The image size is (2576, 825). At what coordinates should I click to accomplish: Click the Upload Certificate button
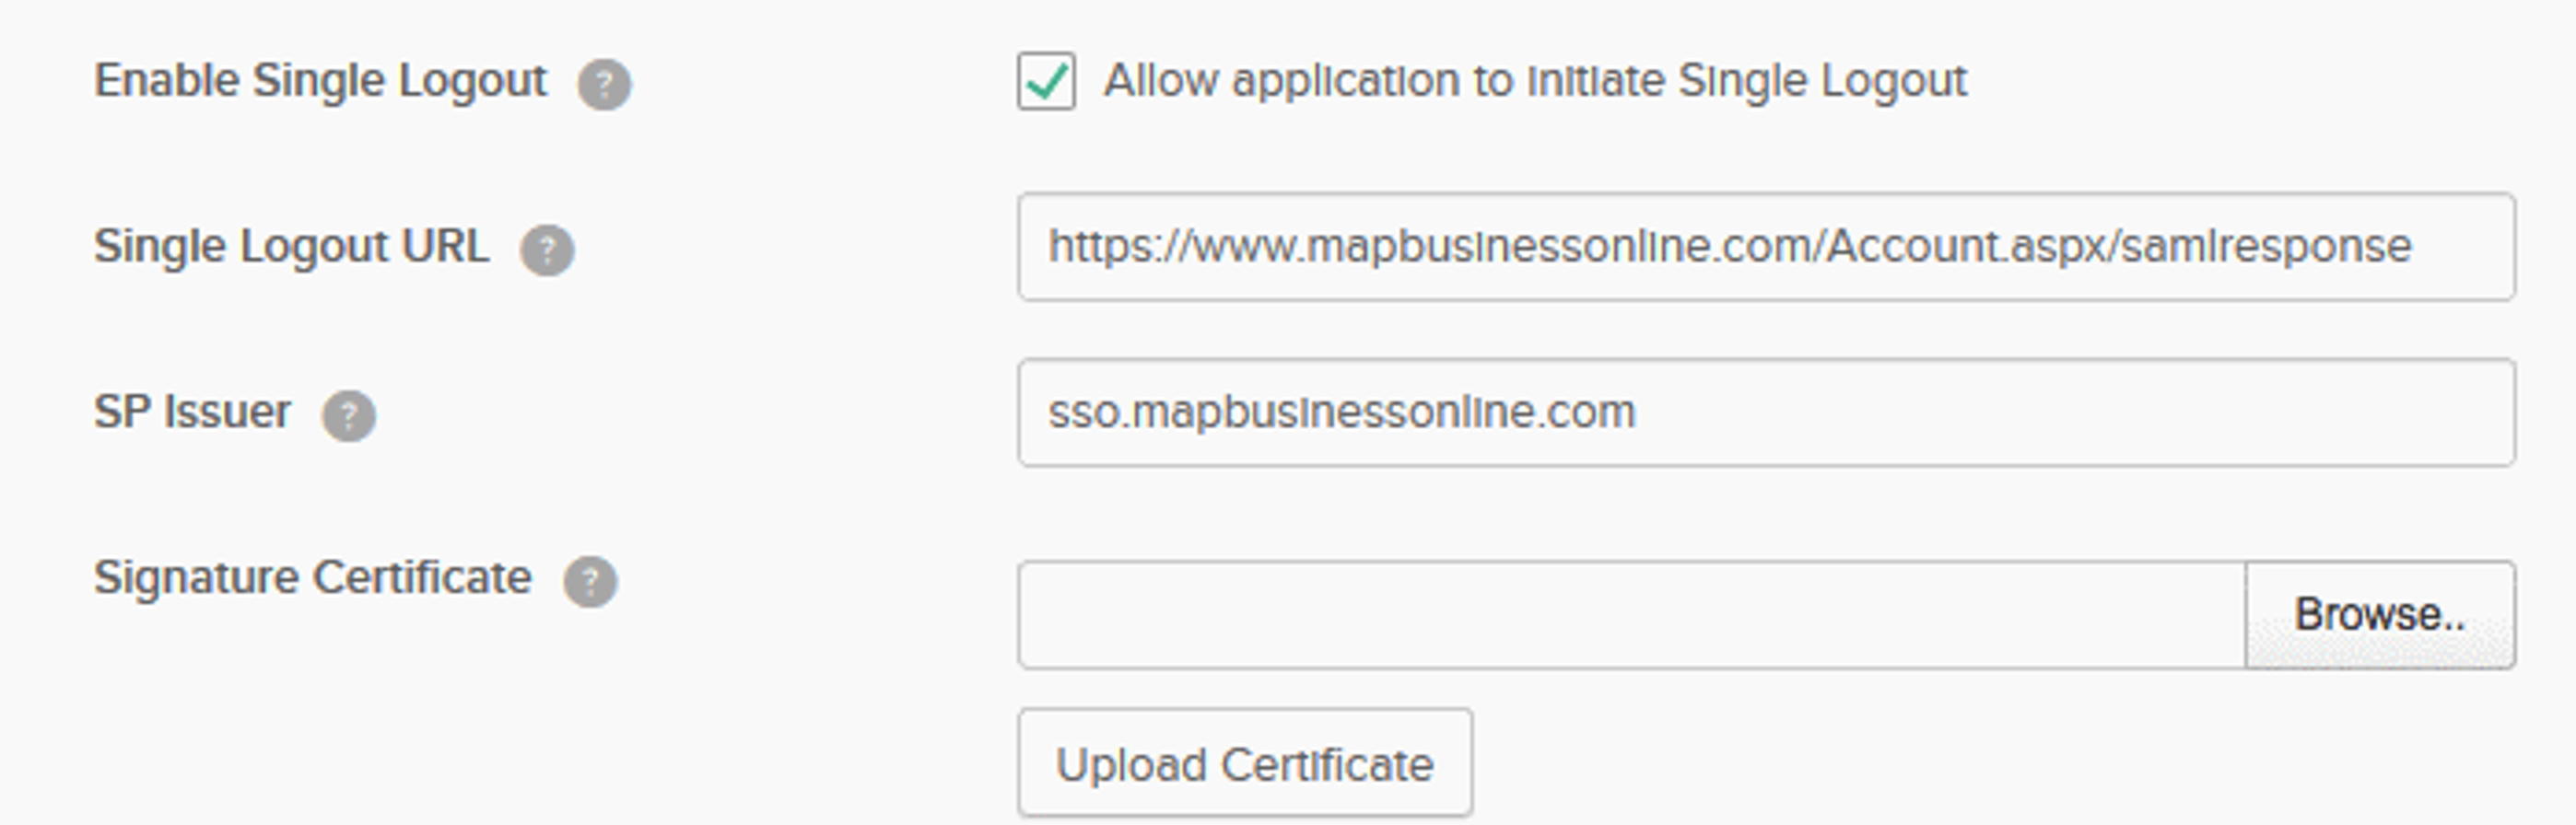1245,764
